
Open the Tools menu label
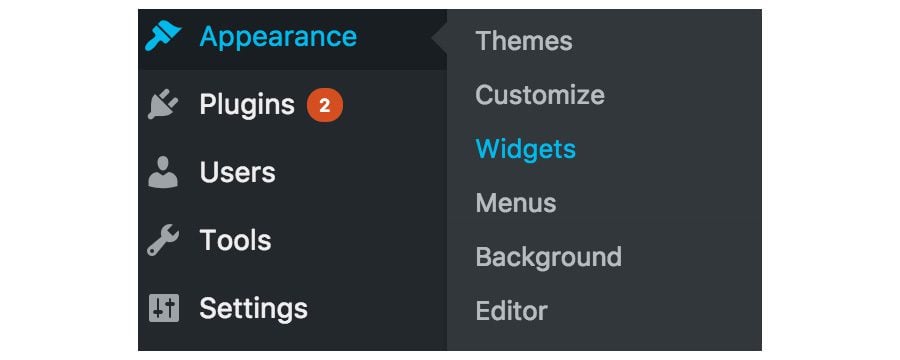pyautogui.click(x=235, y=240)
